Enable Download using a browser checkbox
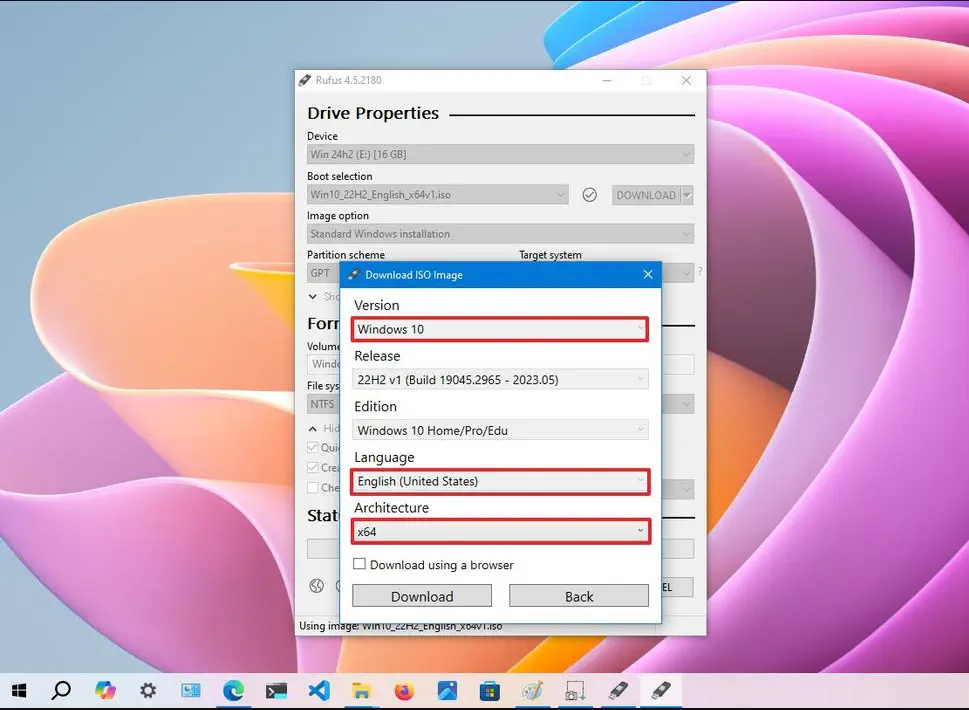 coord(360,565)
